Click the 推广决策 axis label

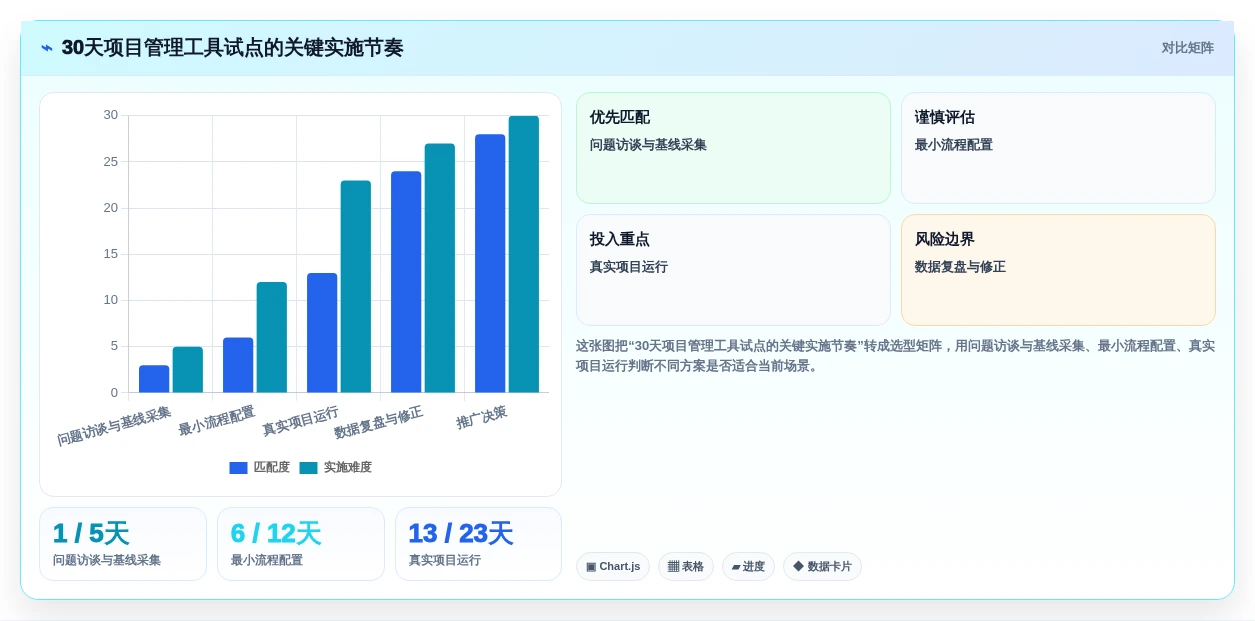(x=482, y=417)
